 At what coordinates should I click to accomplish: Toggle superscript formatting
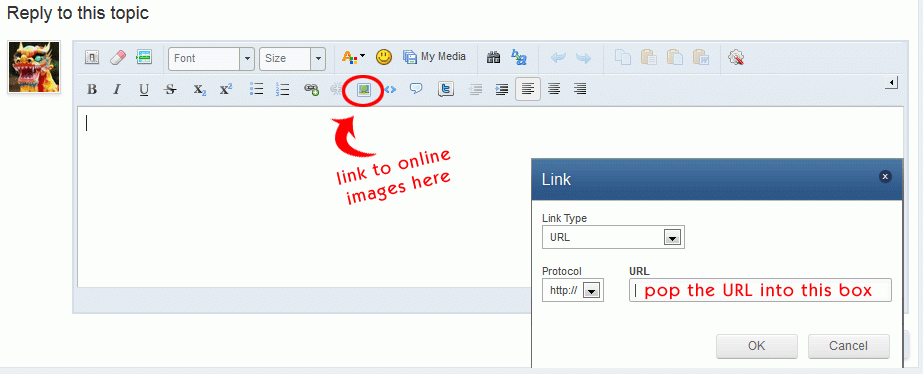click(225, 90)
